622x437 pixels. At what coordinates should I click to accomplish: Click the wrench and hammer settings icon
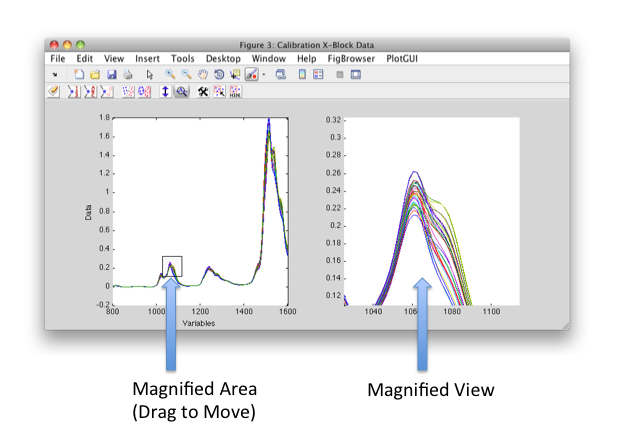(x=203, y=92)
